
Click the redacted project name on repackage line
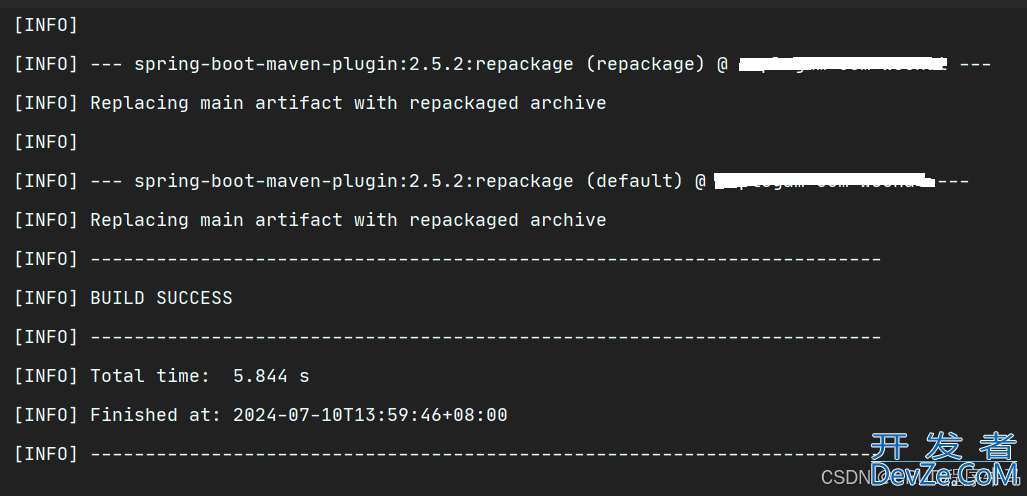point(844,64)
